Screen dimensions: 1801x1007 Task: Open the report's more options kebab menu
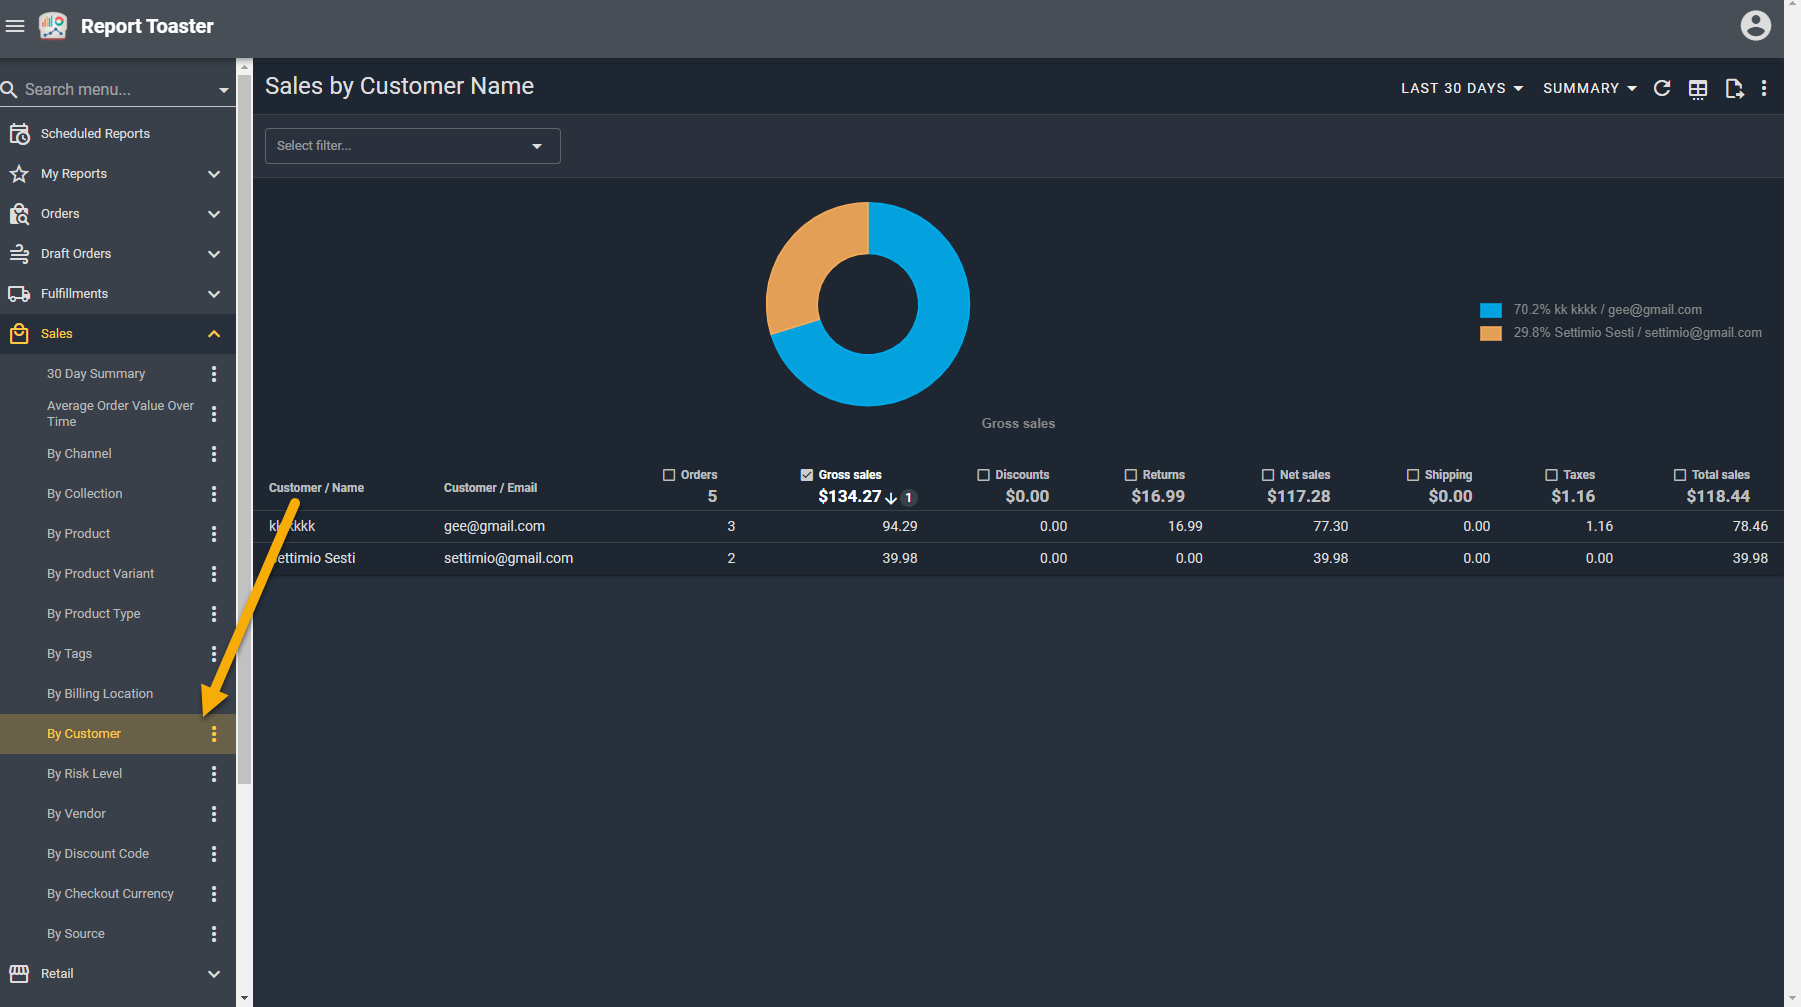pyautogui.click(x=1764, y=88)
